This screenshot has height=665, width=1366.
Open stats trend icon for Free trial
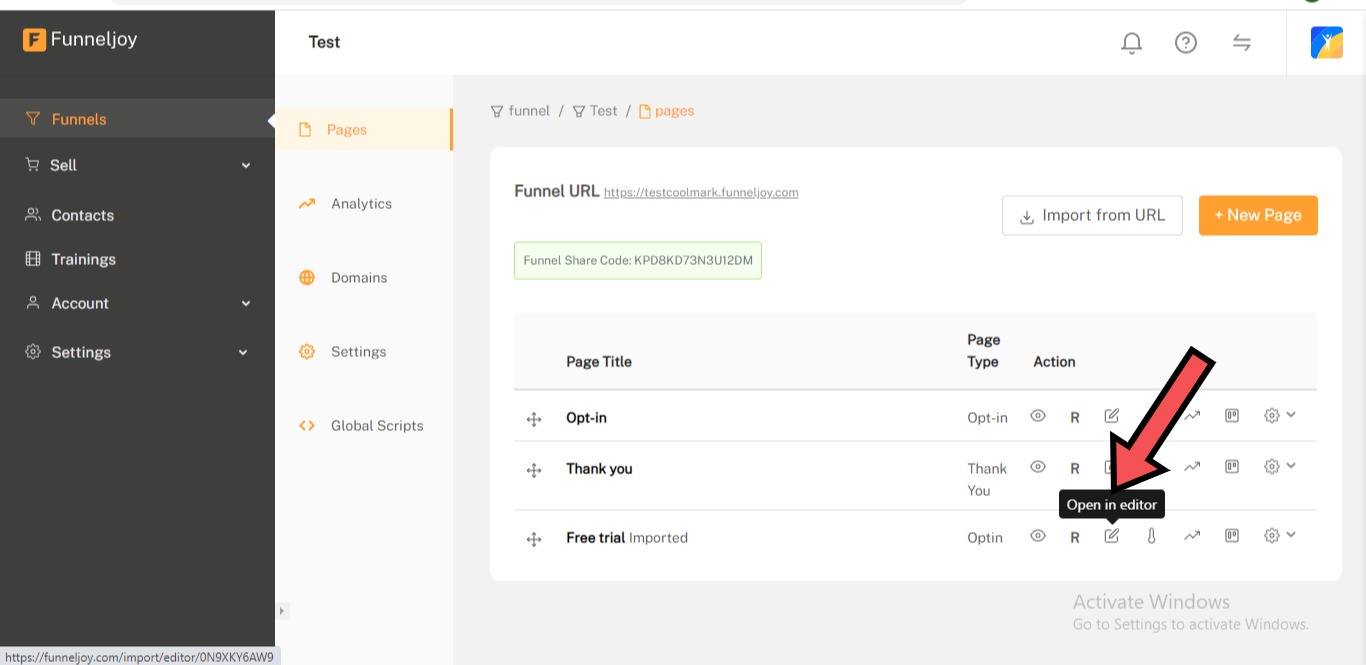[x=1192, y=536]
